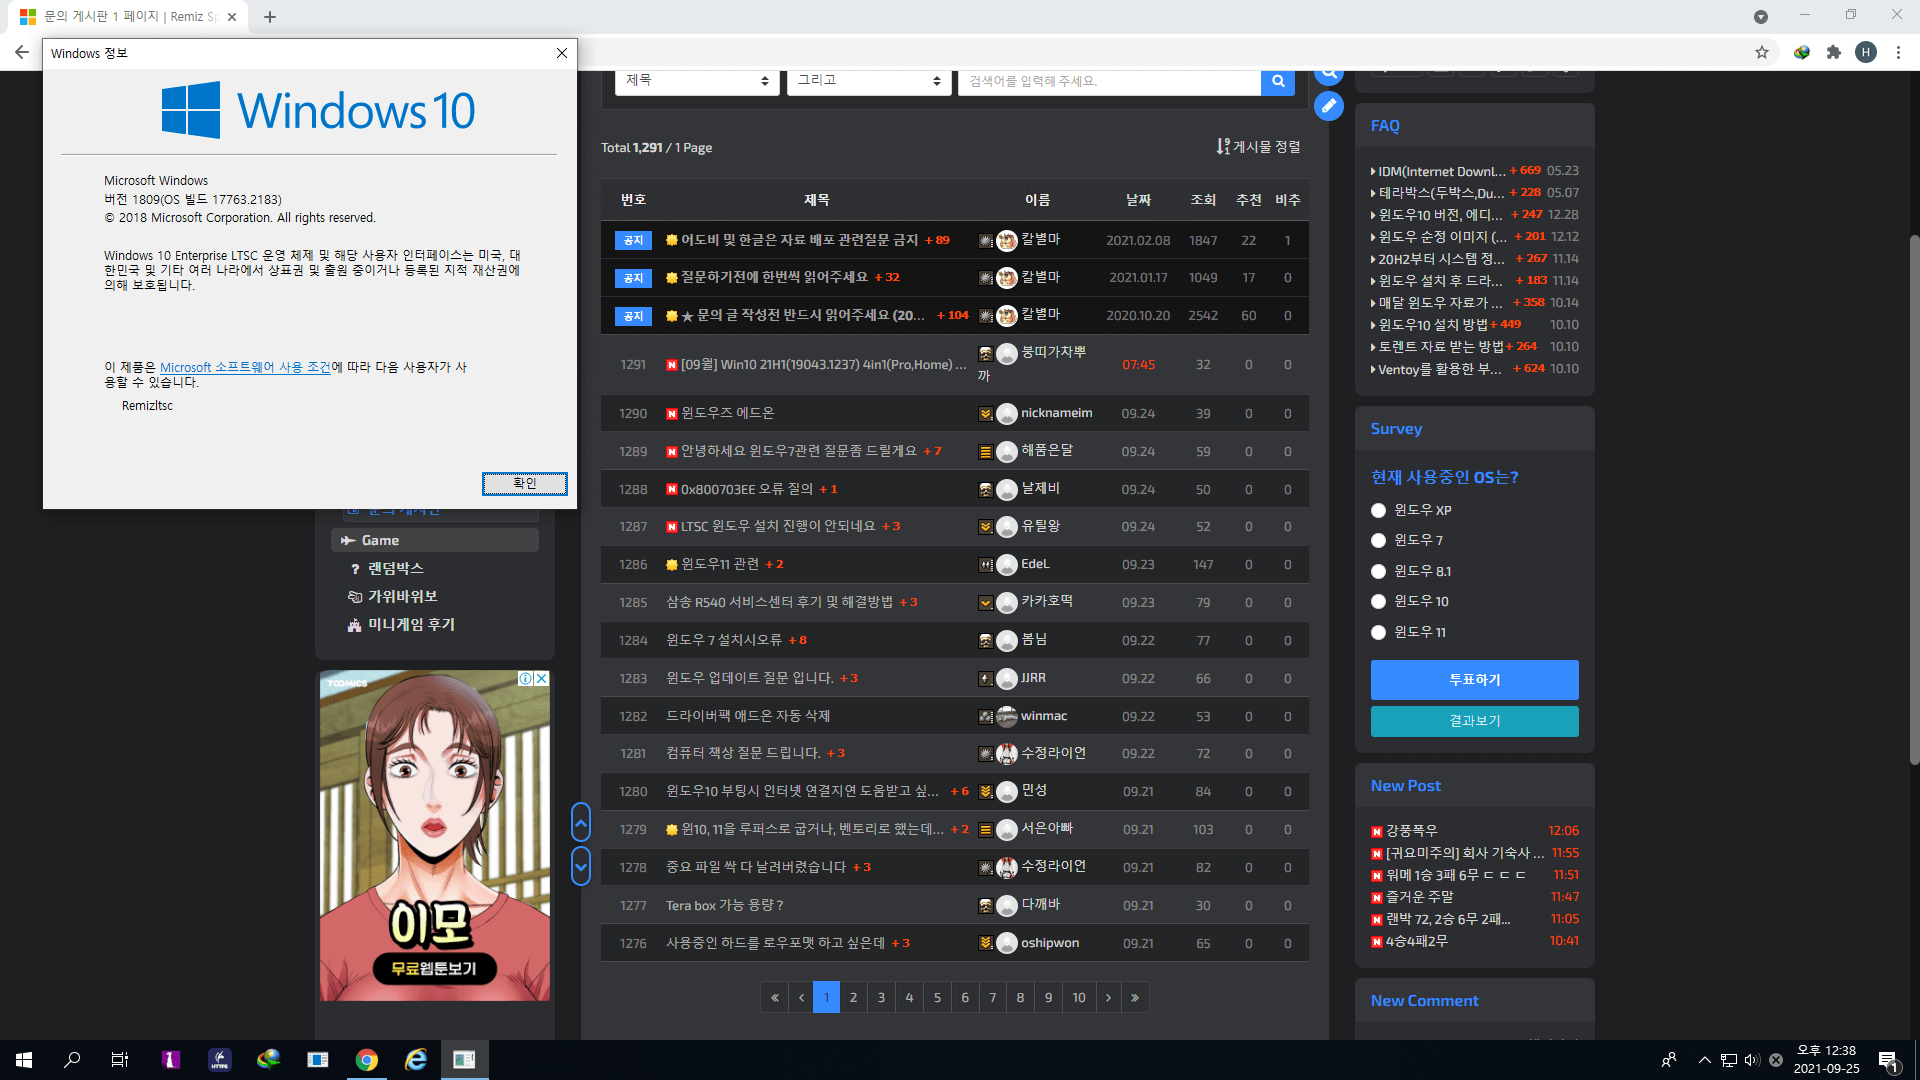Open post Tera box 가능 용량?
The image size is (1920, 1080).
click(x=724, y=905)
